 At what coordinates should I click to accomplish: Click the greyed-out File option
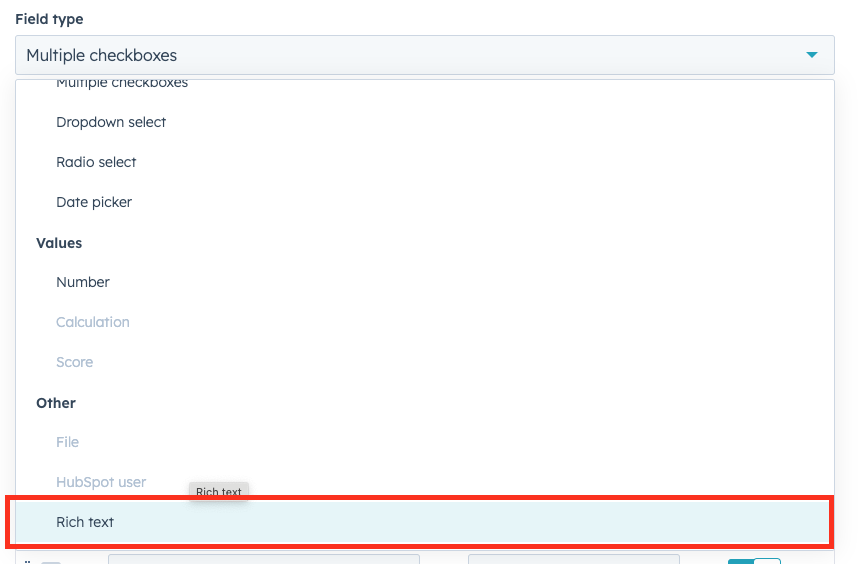coord(68,442)
